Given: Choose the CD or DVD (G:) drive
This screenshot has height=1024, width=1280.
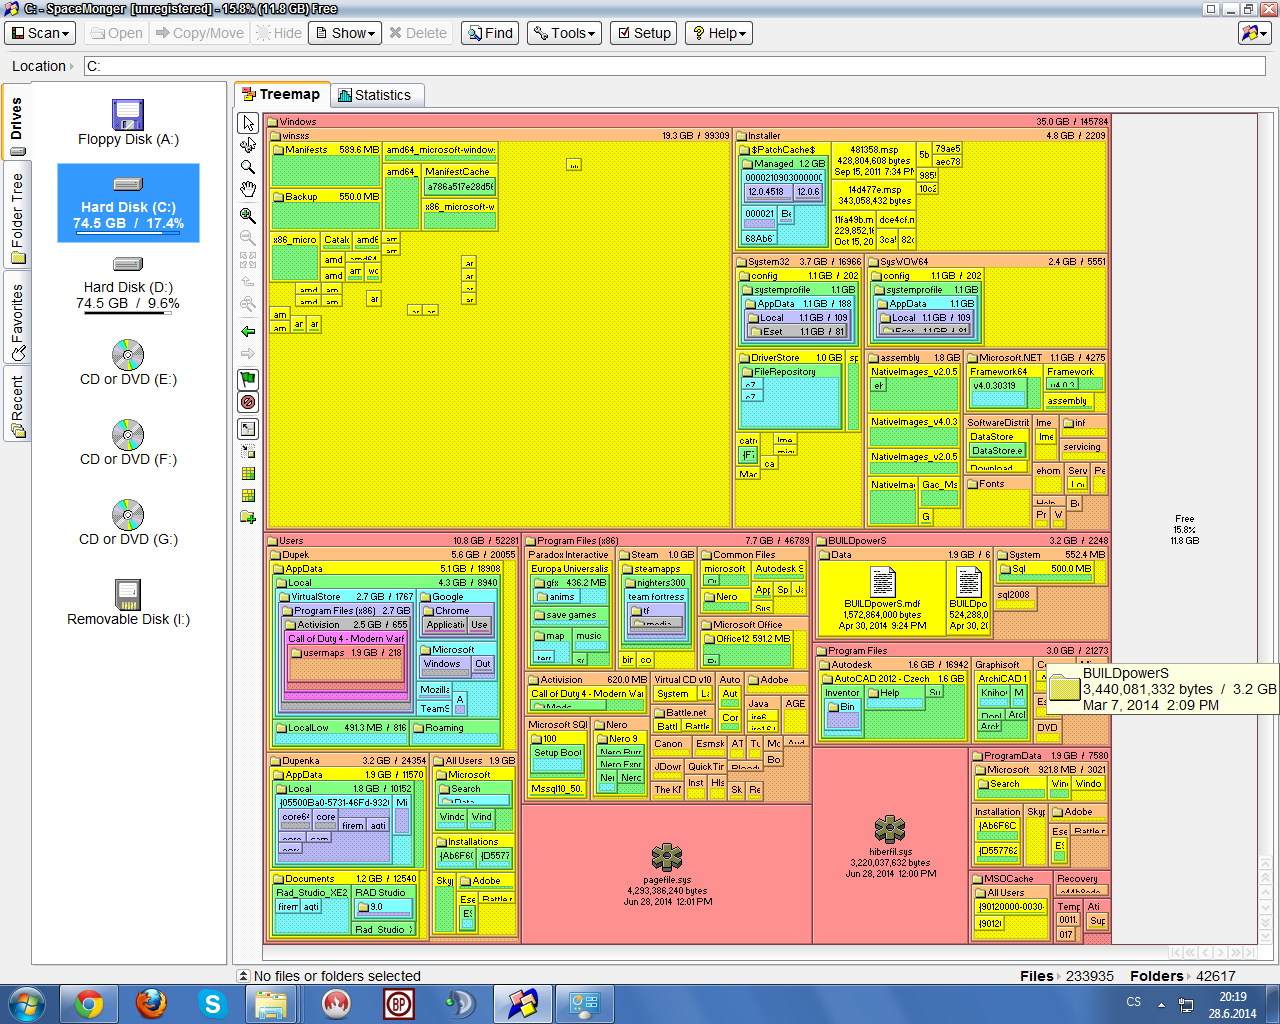Looking at the screenshot, I should click(128, 523).
